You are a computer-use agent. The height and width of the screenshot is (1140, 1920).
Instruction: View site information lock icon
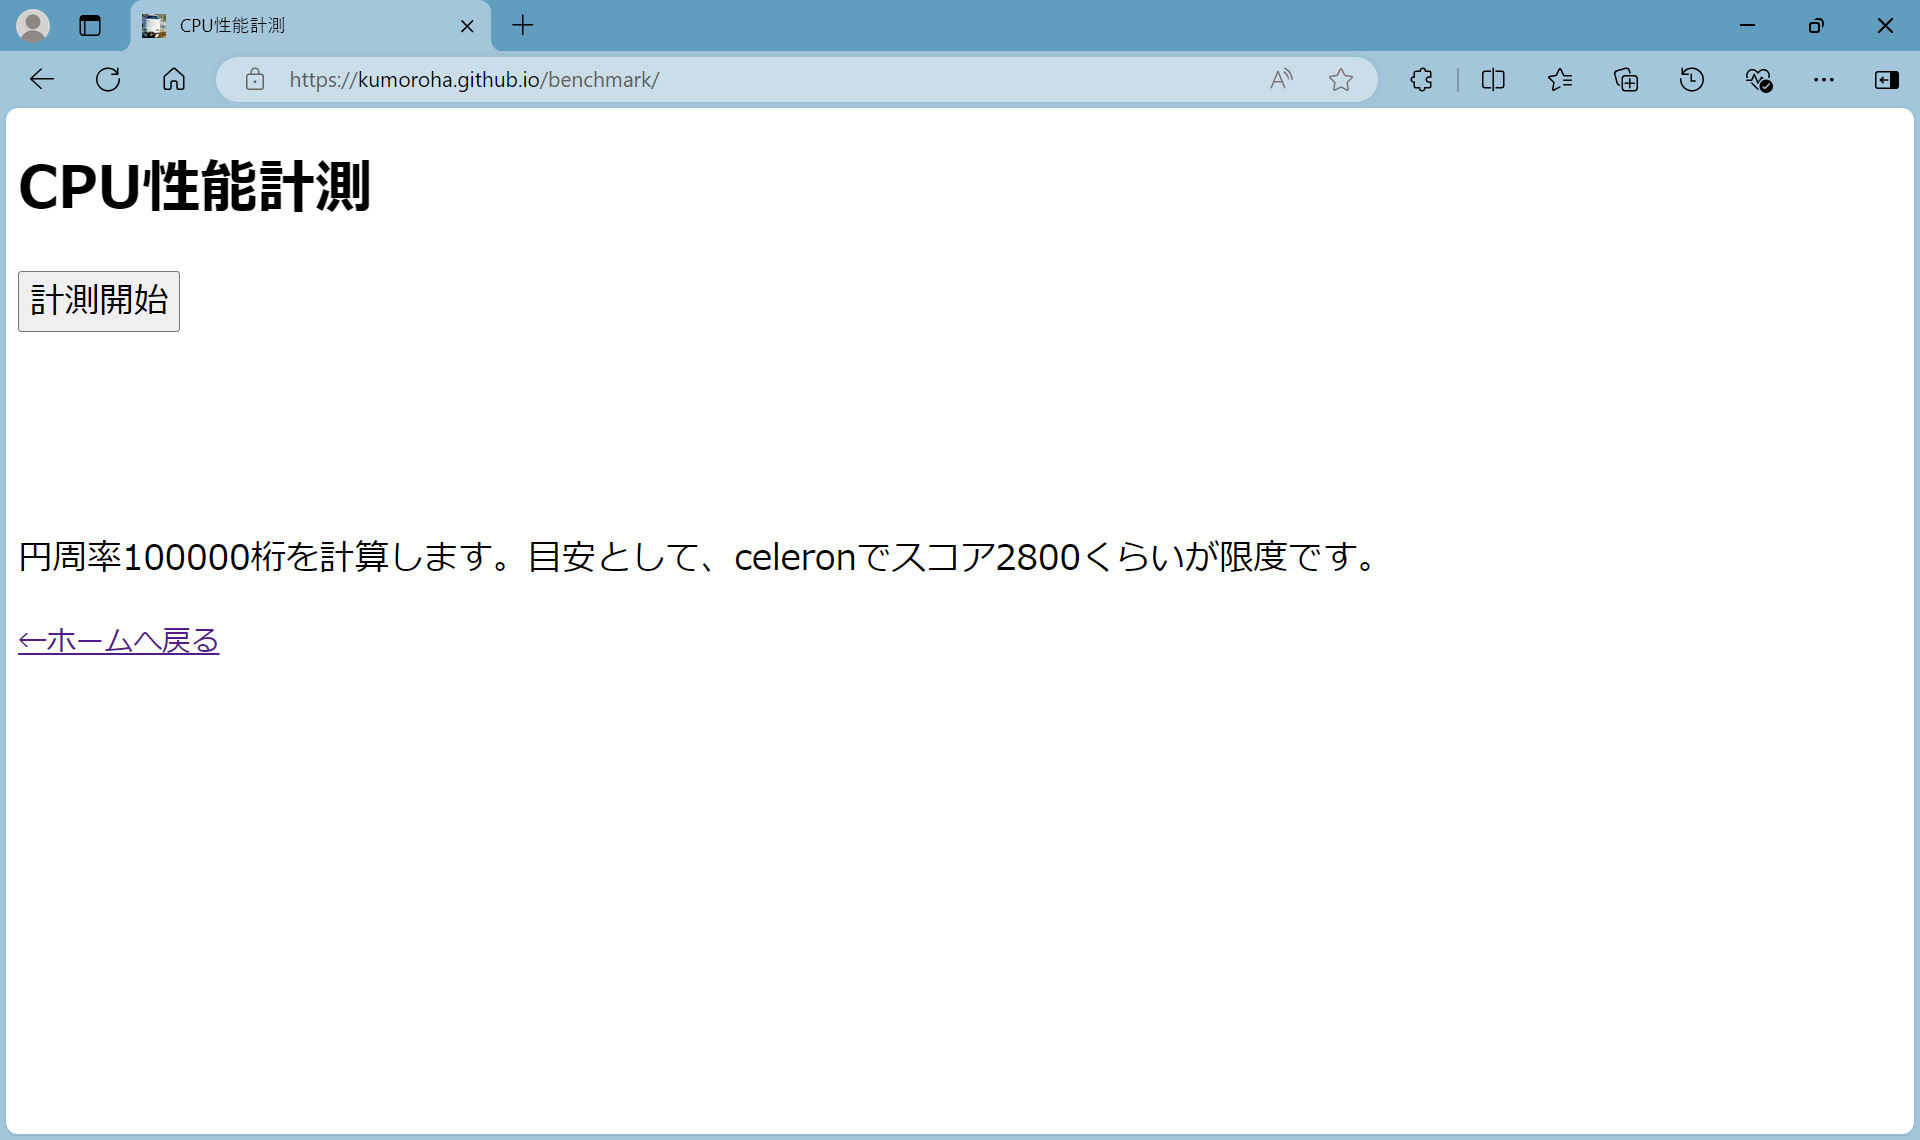click(x=255, y=80)
